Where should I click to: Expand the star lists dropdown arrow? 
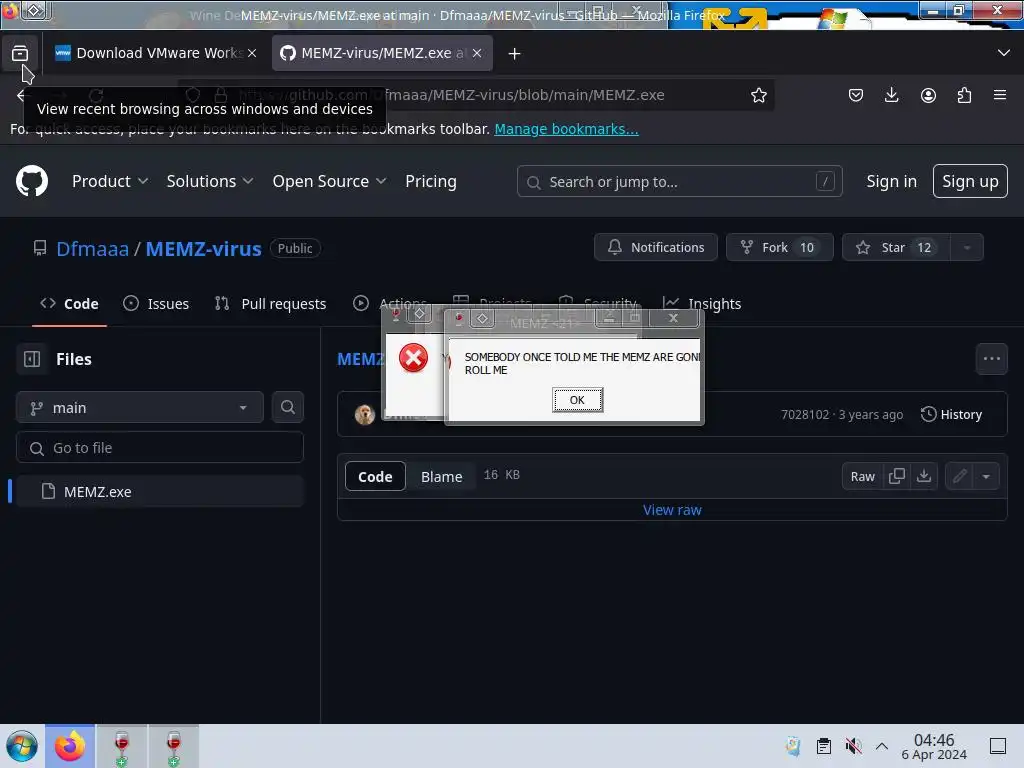(x=967, y=248)
